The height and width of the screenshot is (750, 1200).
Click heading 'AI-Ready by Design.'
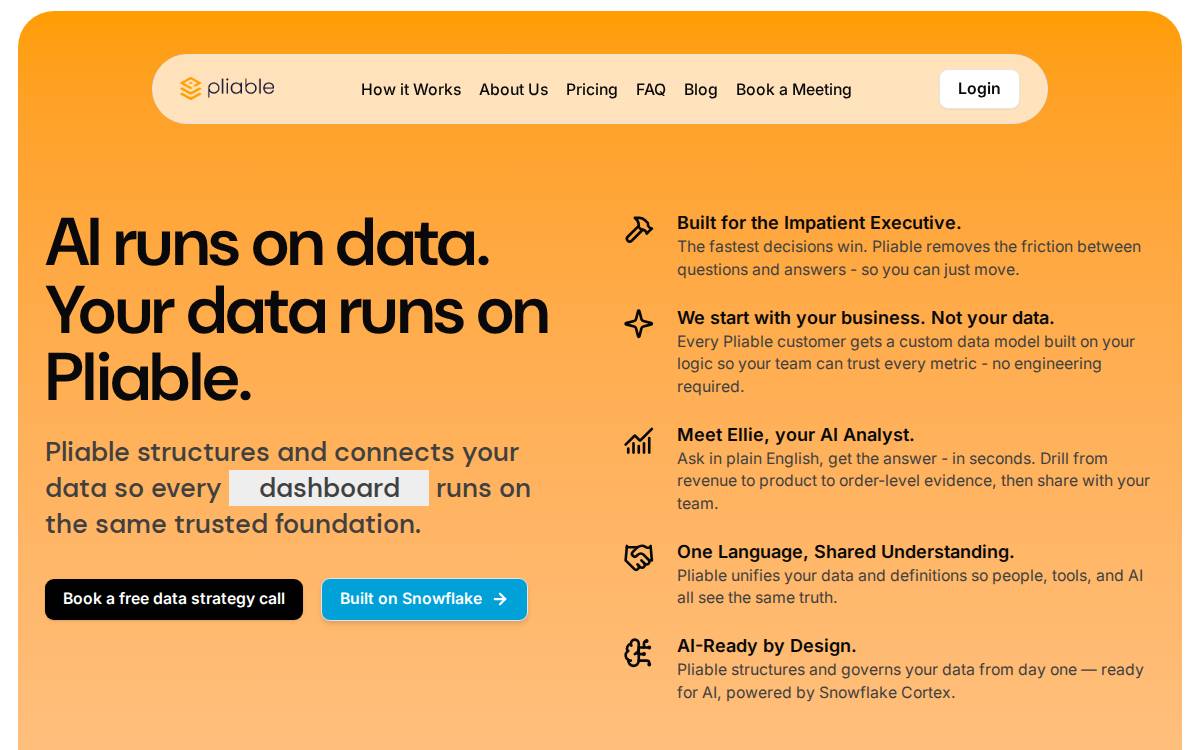pyautogui.click(x=767, y=646)
